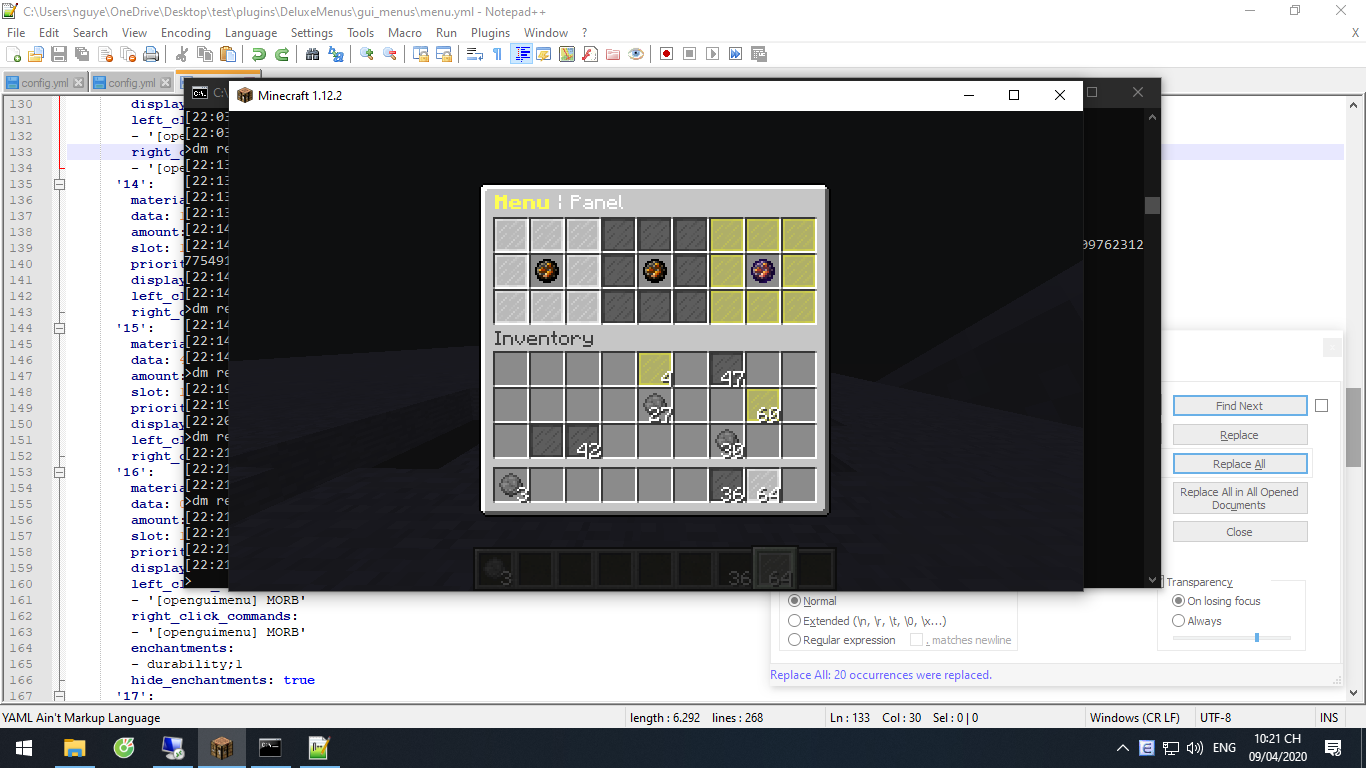Save the current file via toolbar
The width and height of the screenshot is (1366, 768).
point(58,54)
